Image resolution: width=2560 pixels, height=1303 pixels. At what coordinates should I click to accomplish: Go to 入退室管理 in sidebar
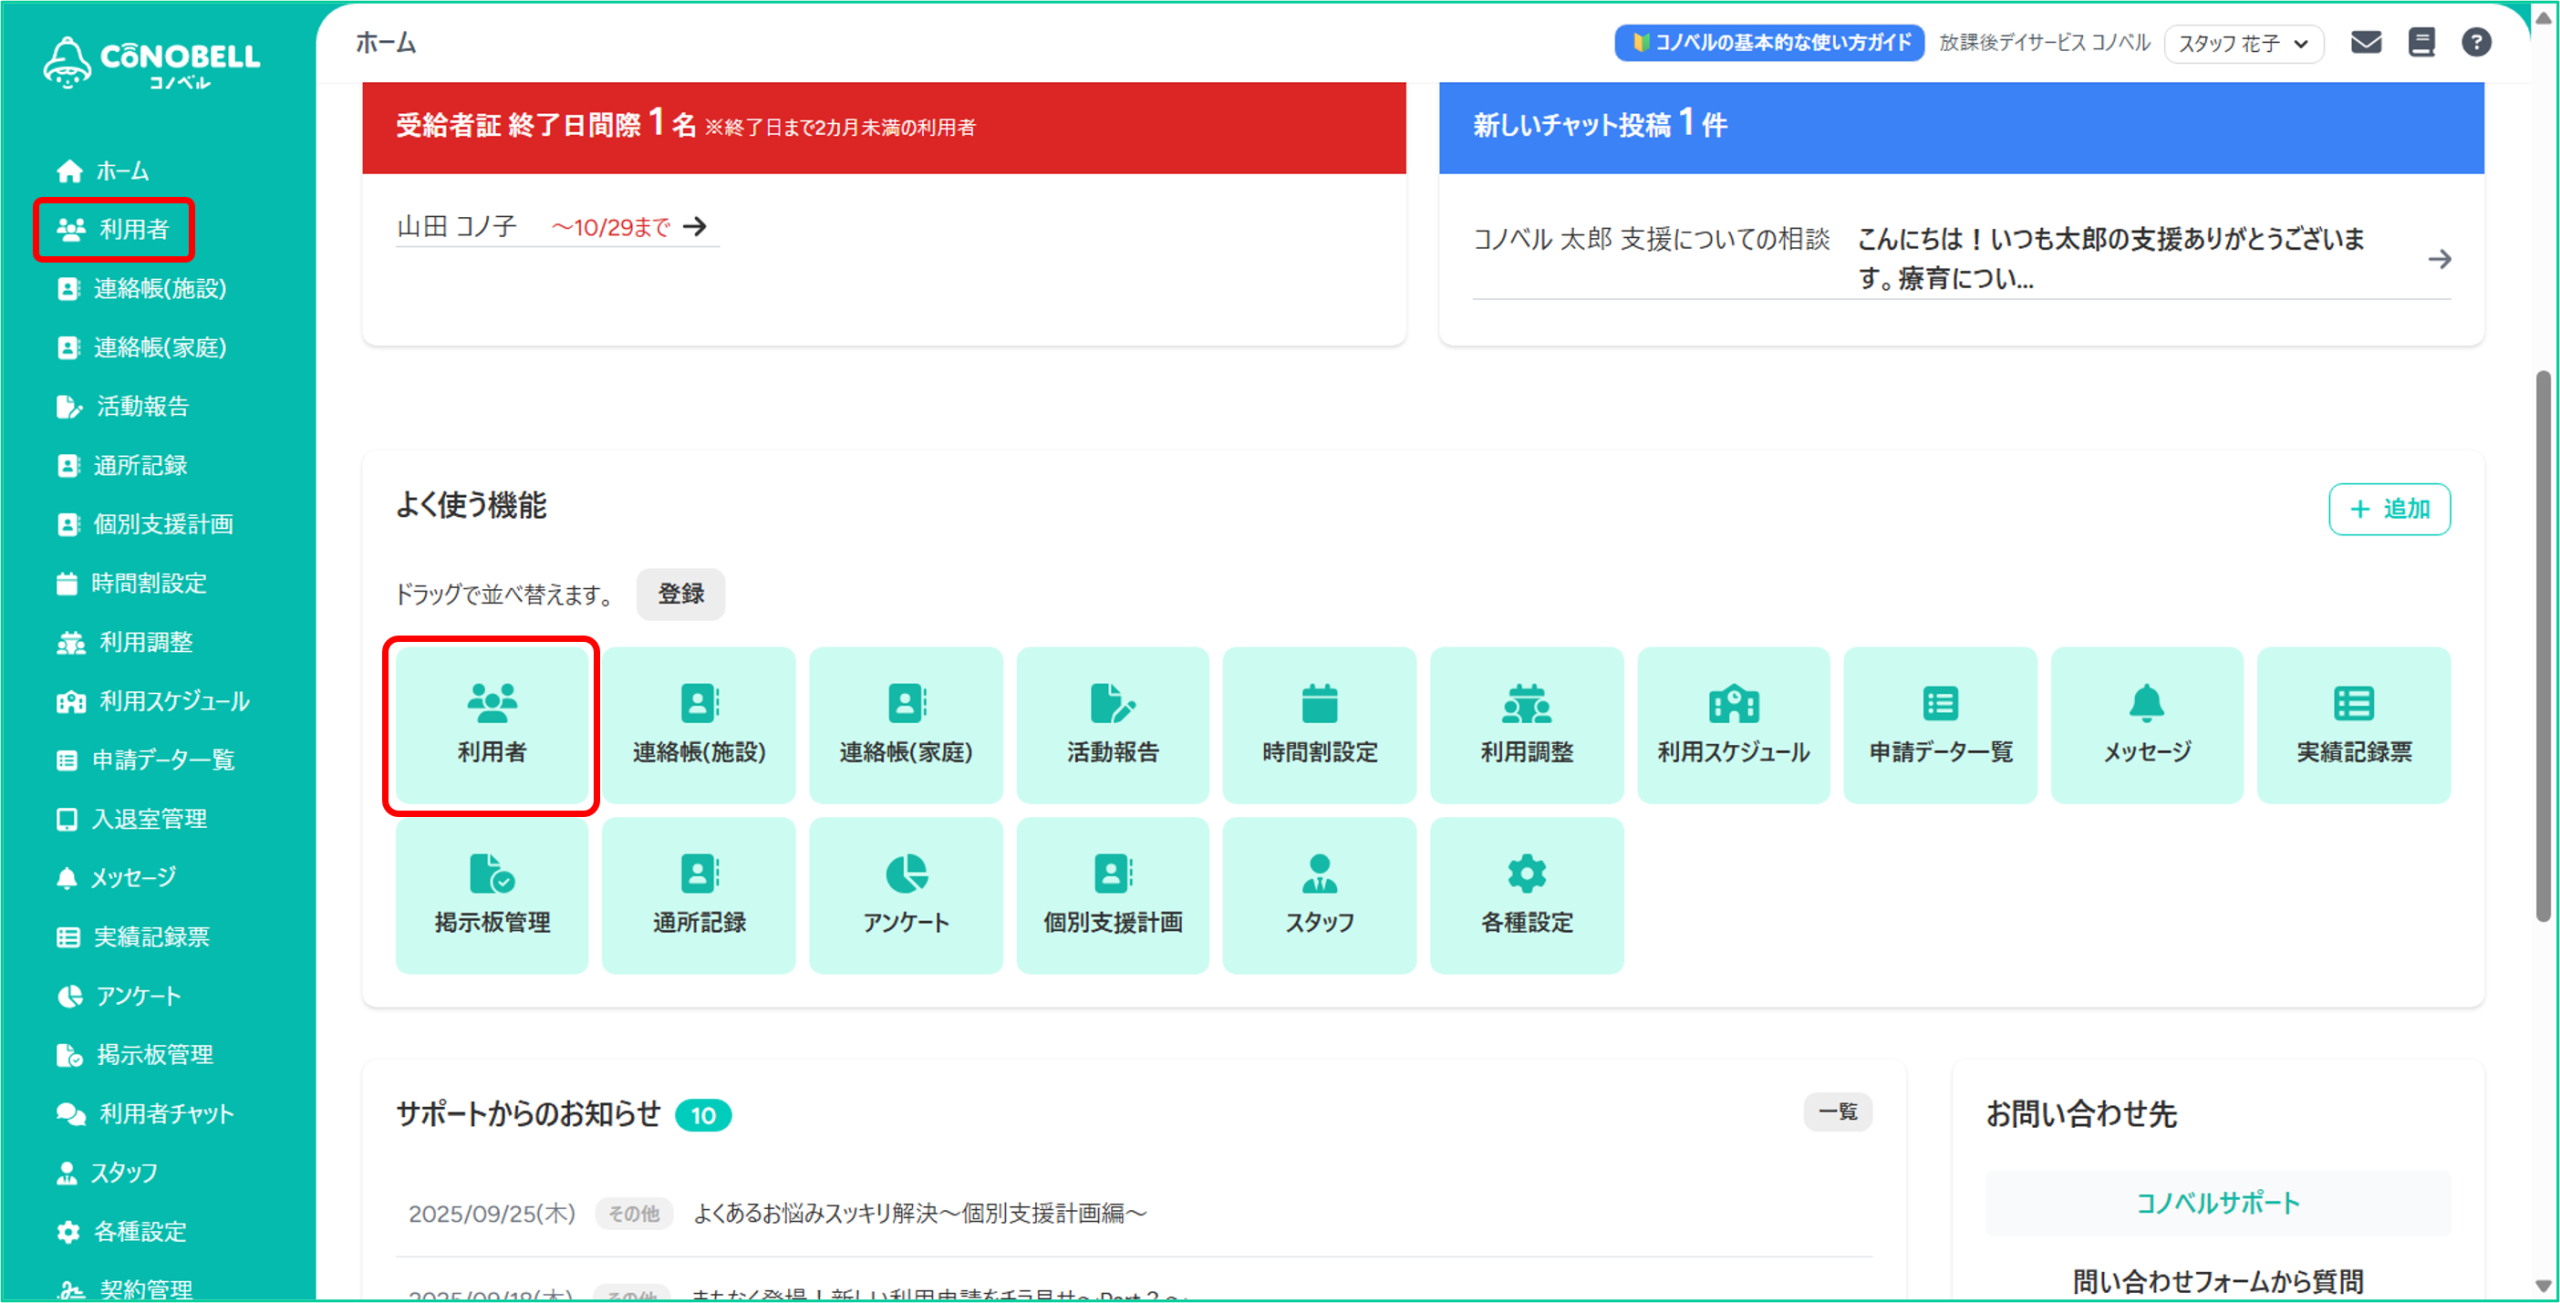[x=148, y=819]
